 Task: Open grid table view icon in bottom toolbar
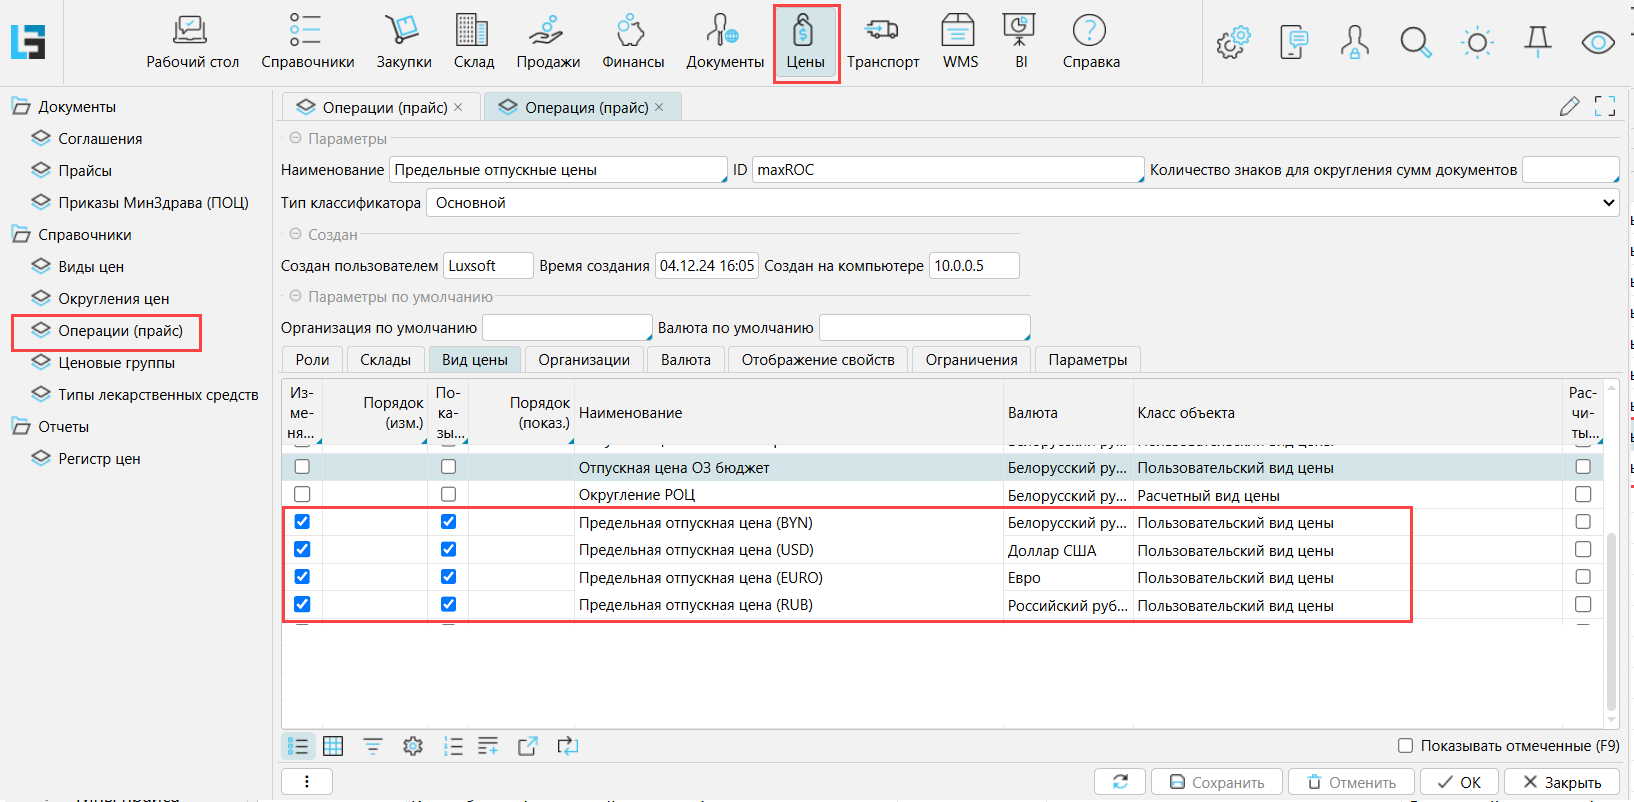[x=333, y=746]
